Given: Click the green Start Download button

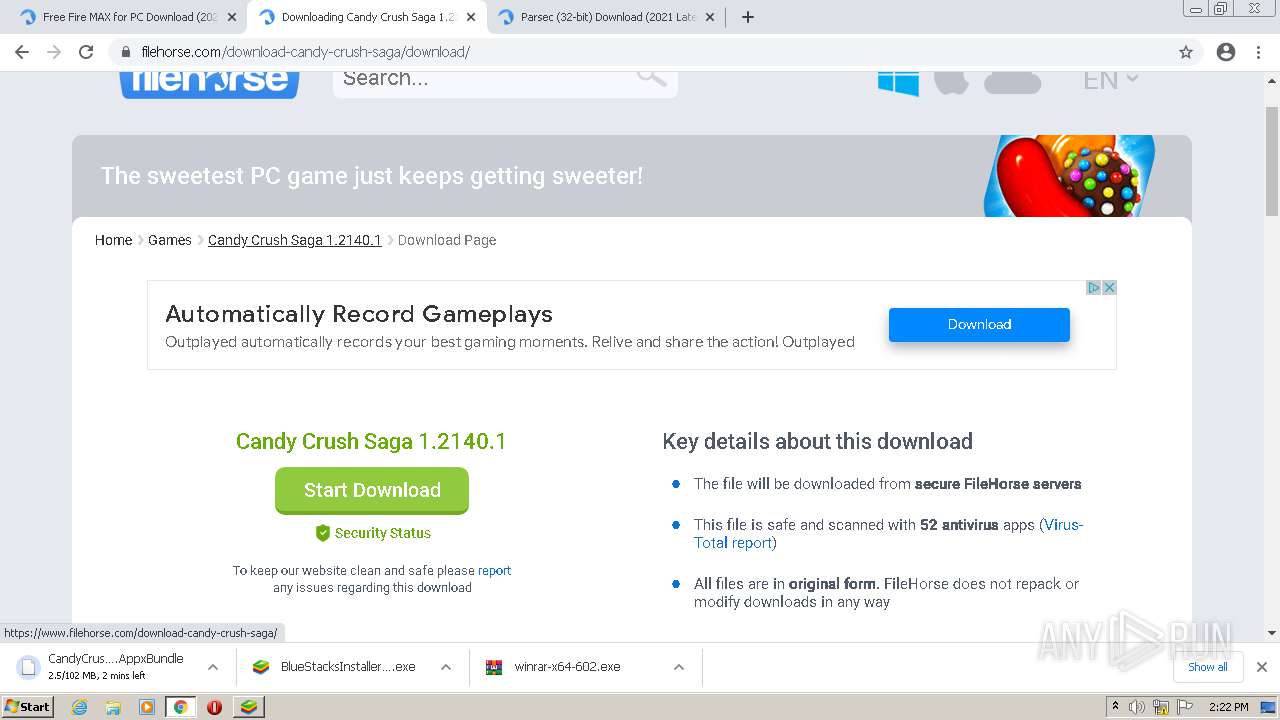Looking at the screenshot, I should click(x=372, y=490).
